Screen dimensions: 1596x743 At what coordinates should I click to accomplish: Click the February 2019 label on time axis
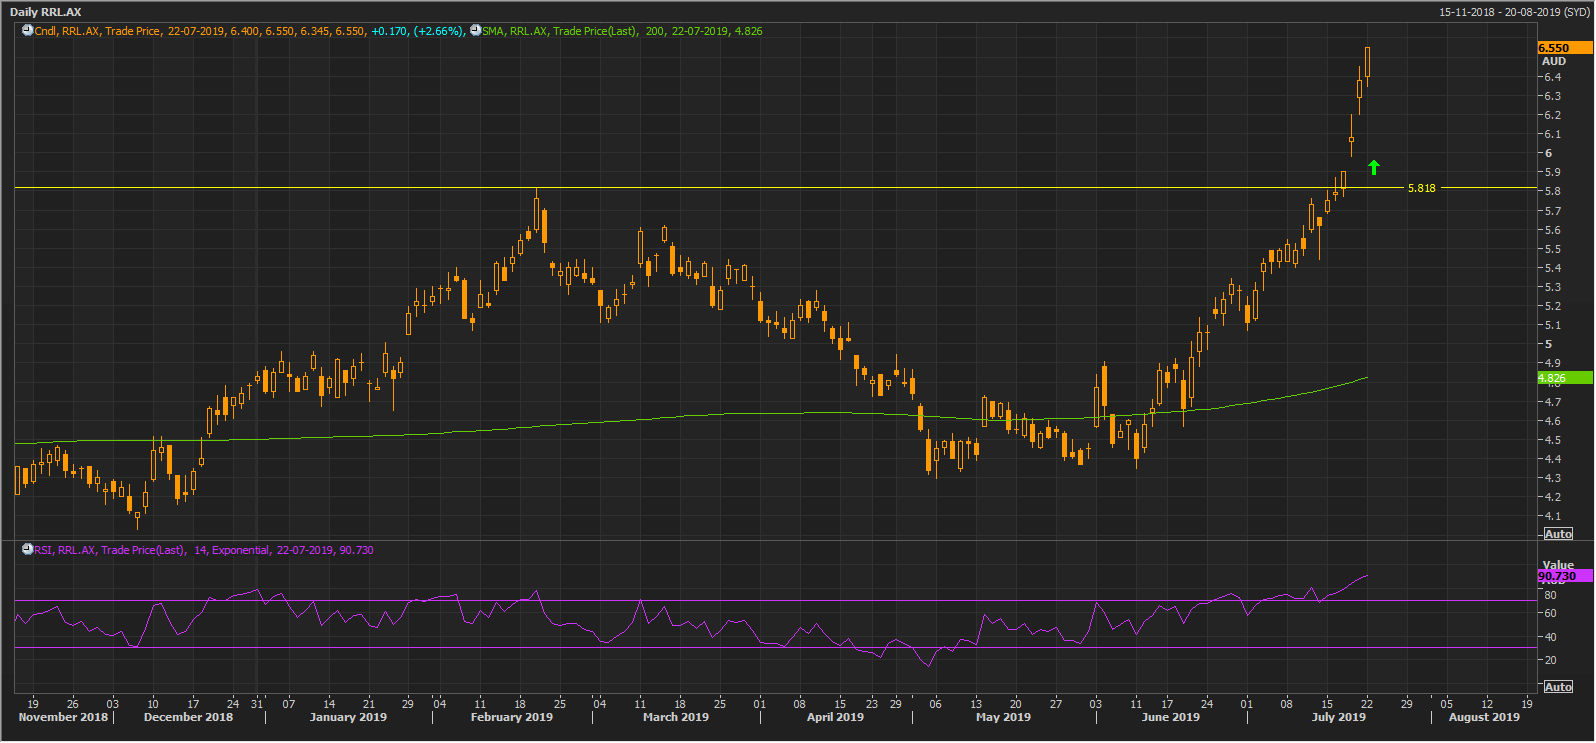511,717
